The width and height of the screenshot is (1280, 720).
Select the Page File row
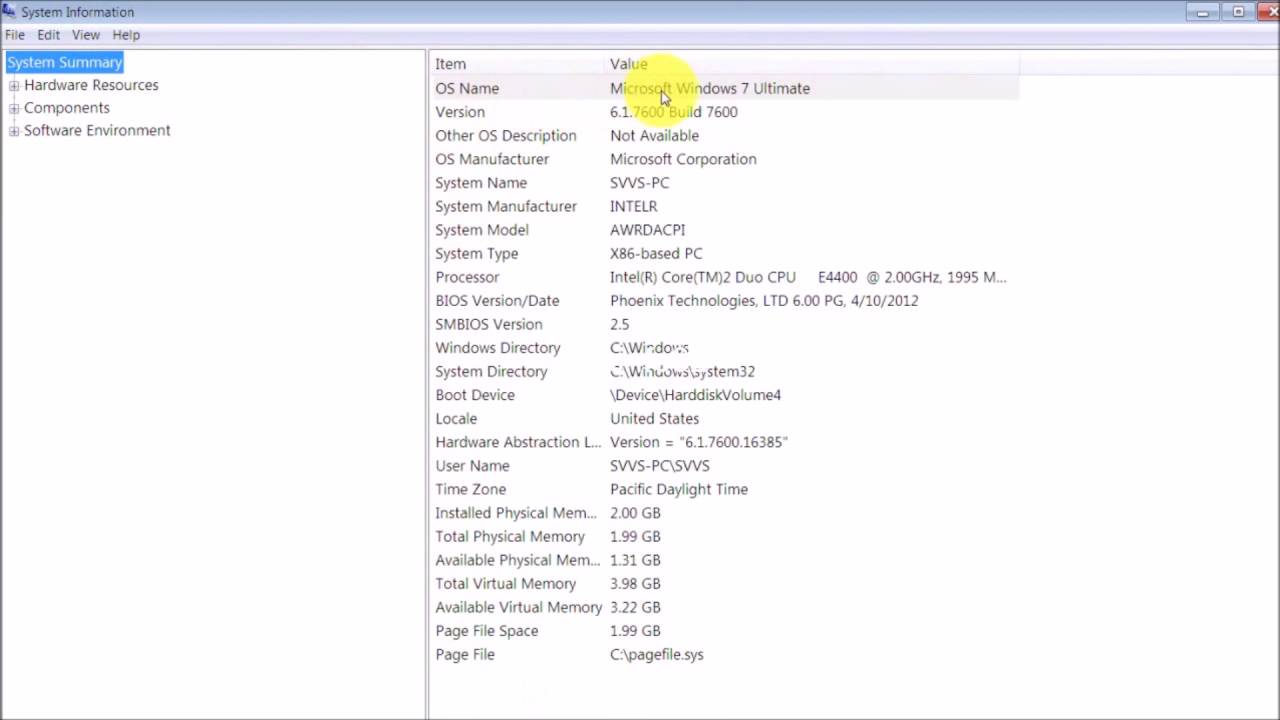[x=725, y=655]
